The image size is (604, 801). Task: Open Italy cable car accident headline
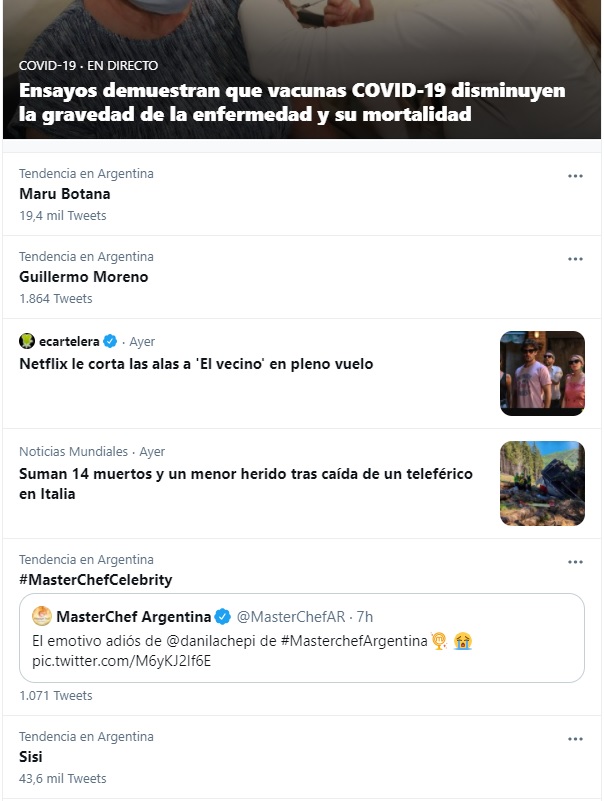[x=246, y=484]
